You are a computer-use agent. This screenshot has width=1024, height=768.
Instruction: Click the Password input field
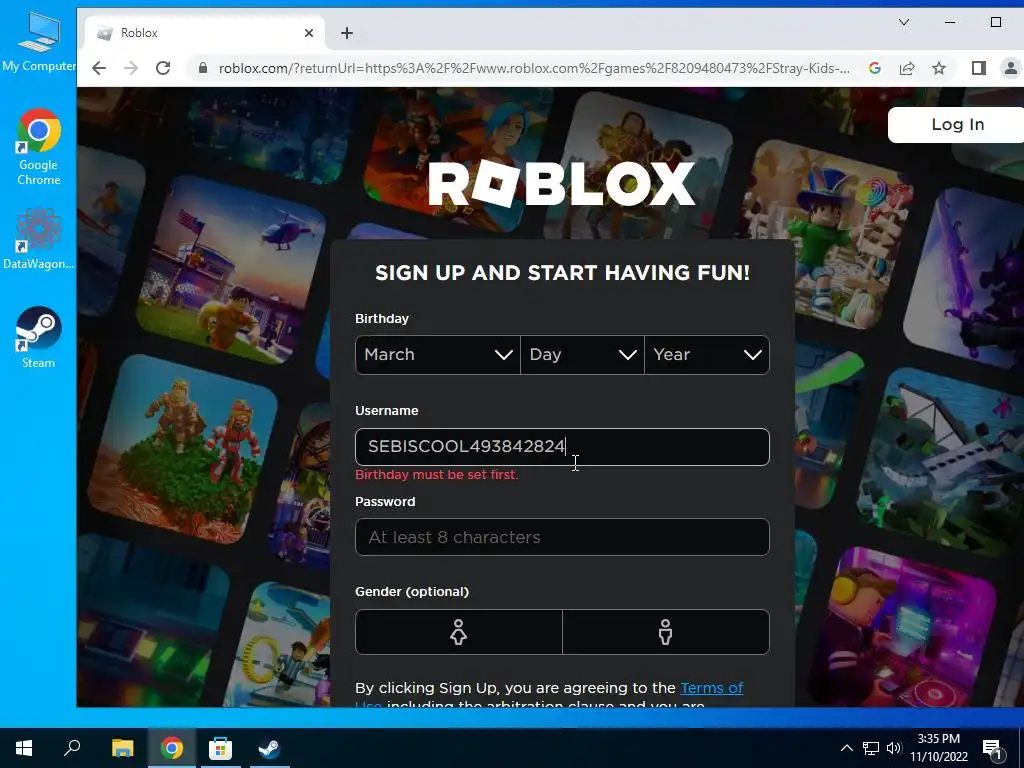pyautogui.click(x=562, y=537)
